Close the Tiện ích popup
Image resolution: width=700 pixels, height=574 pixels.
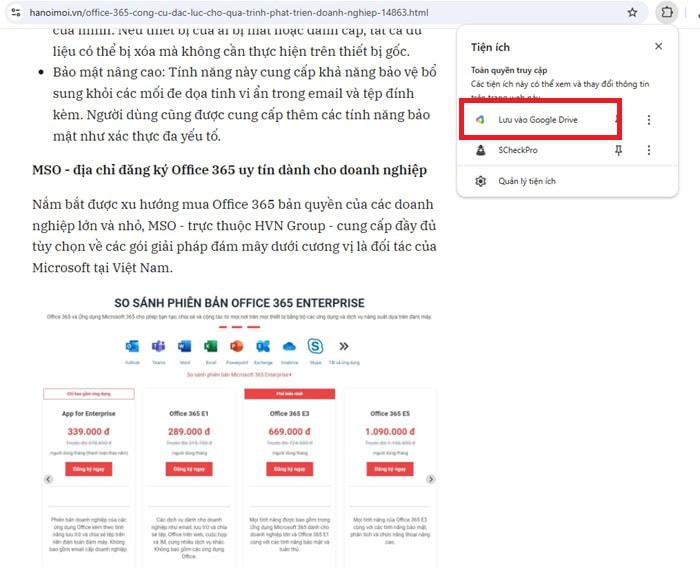click(658, 46)
